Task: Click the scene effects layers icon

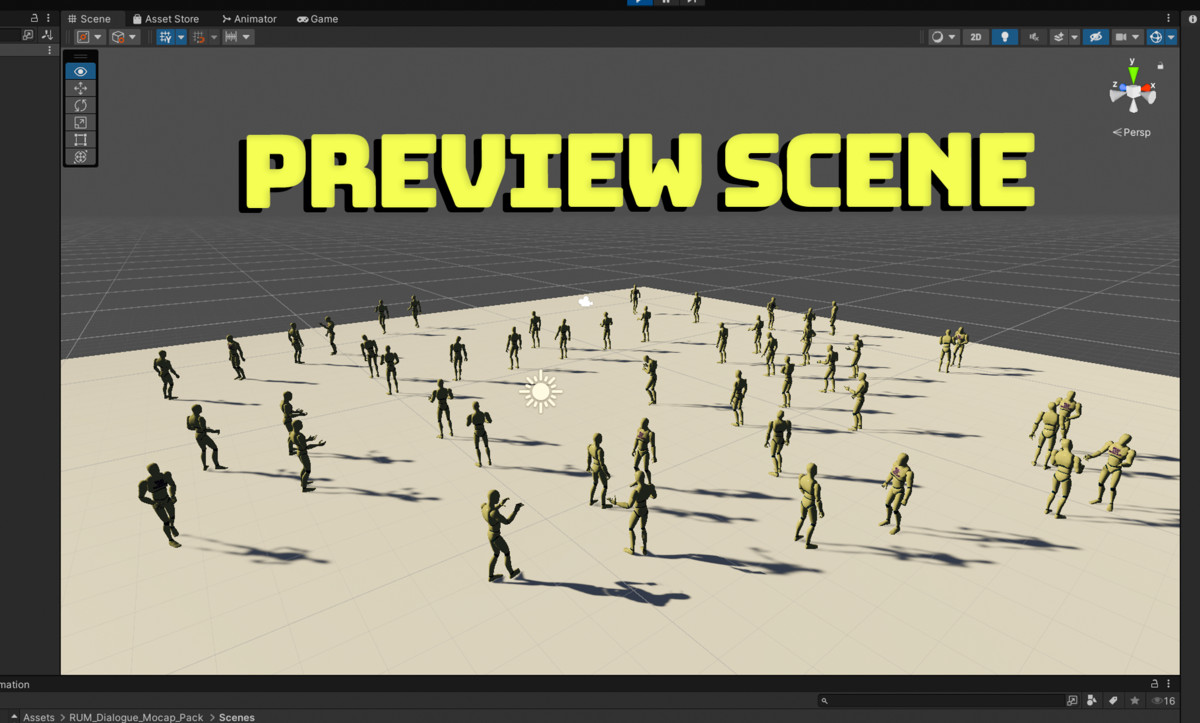Action: click(1059, 37)
